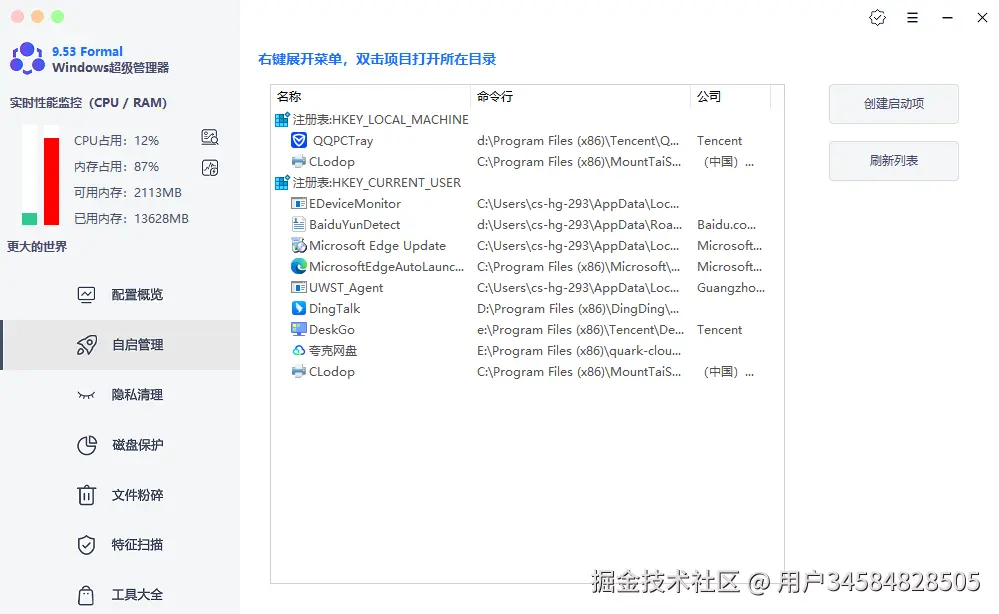Click the QQPCTray shield icon
The image size is (999, 614).
pyautogui.click(x=299, y=140)
